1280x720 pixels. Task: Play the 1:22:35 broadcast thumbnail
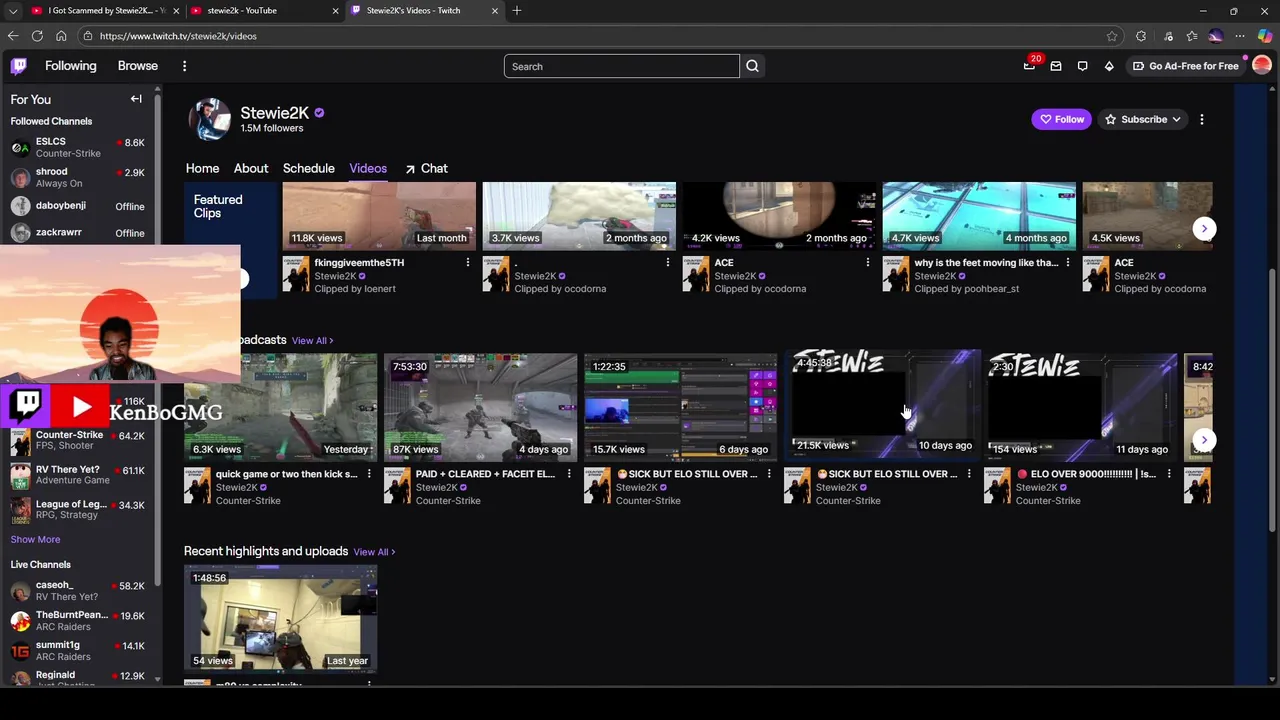(680, 407)
